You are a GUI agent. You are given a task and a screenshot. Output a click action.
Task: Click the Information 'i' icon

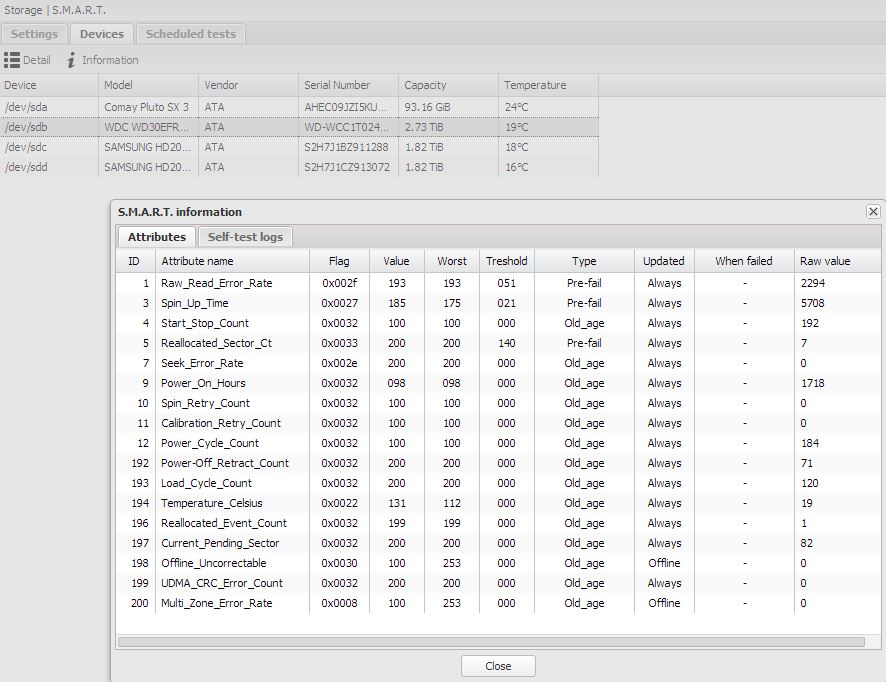(71, 60)
